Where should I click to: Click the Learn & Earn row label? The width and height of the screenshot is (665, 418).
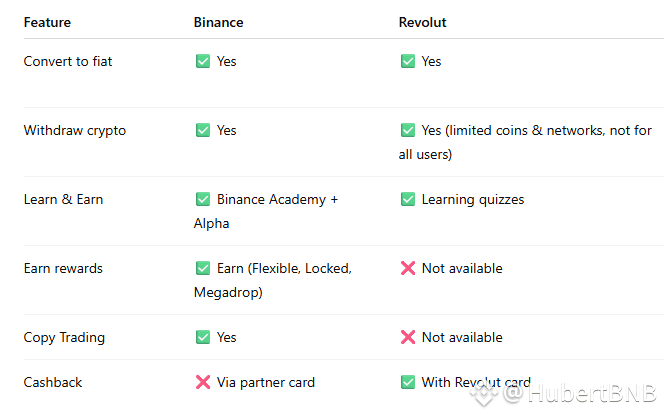click(63, 200)
